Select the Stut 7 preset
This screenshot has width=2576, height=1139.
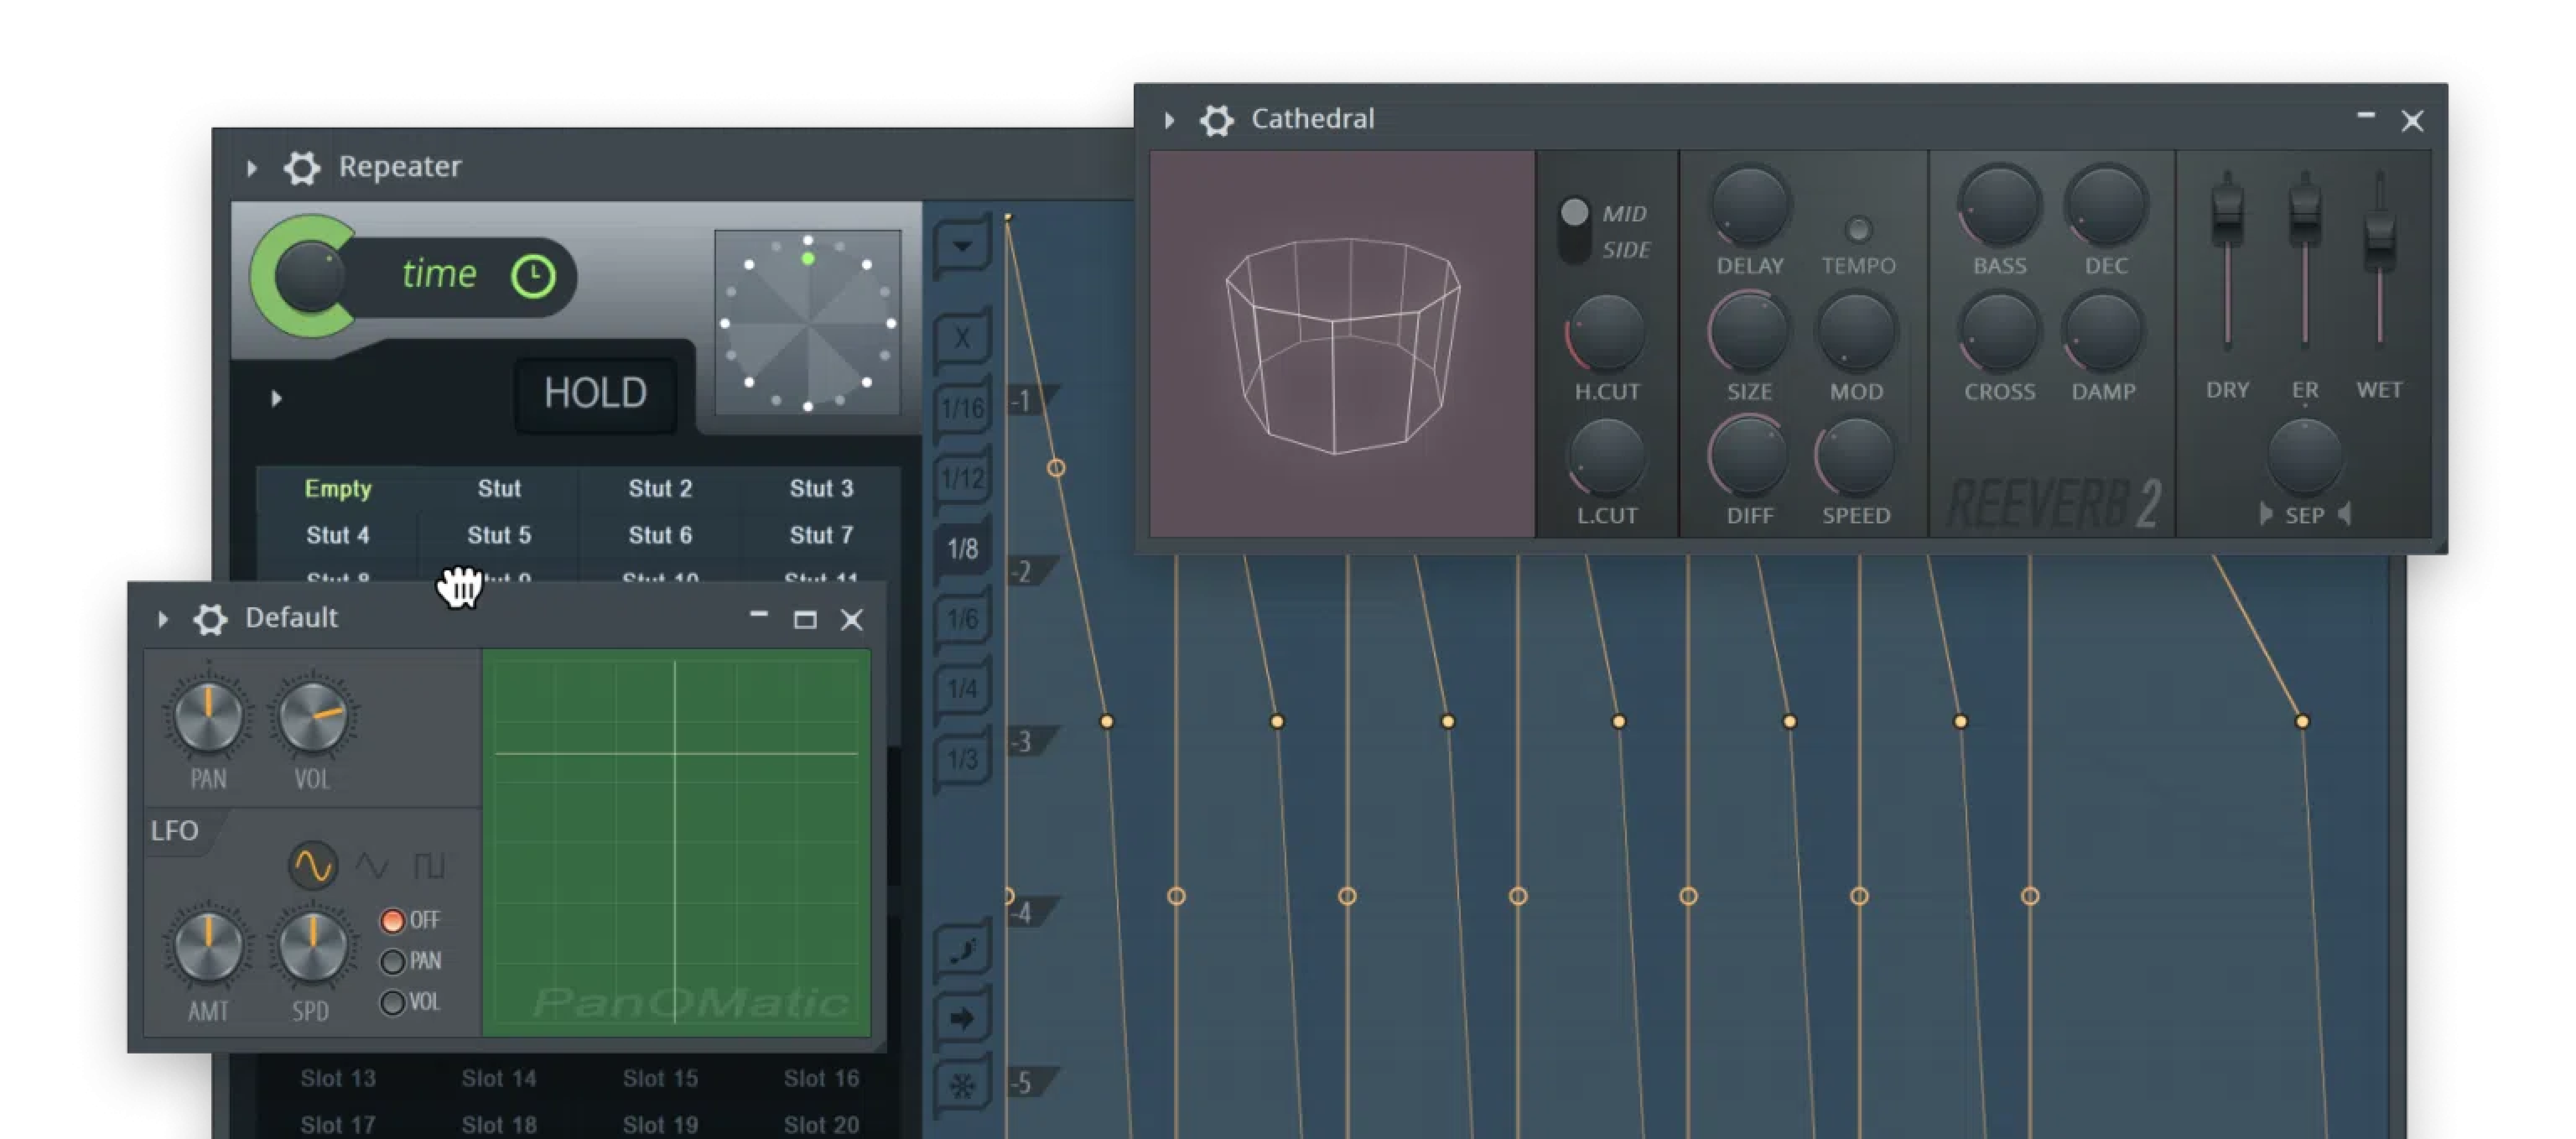821,536
